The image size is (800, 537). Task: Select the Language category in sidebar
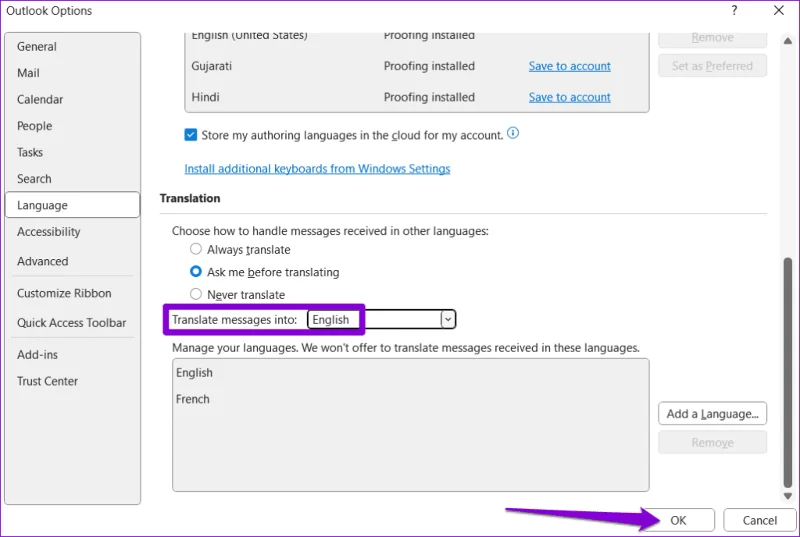[72, 205]
